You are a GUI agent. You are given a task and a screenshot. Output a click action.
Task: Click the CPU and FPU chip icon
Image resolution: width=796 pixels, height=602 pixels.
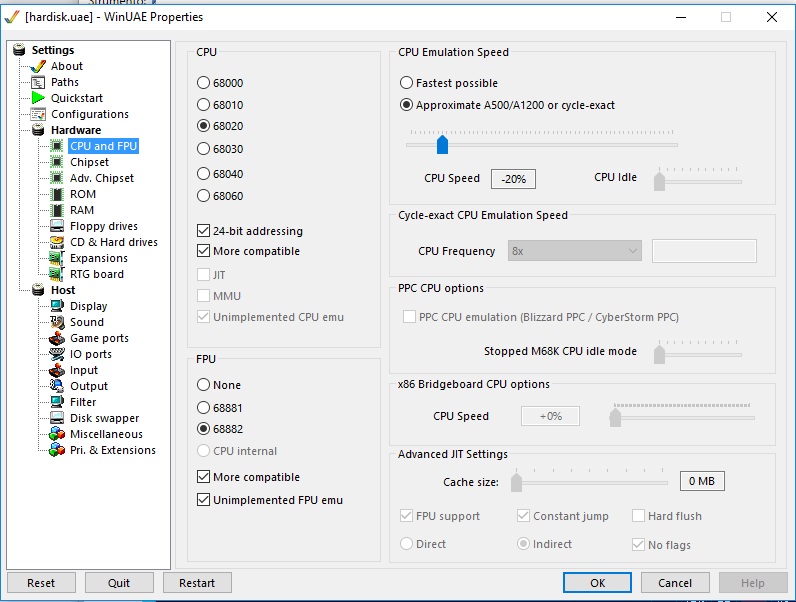click(57, 146)
